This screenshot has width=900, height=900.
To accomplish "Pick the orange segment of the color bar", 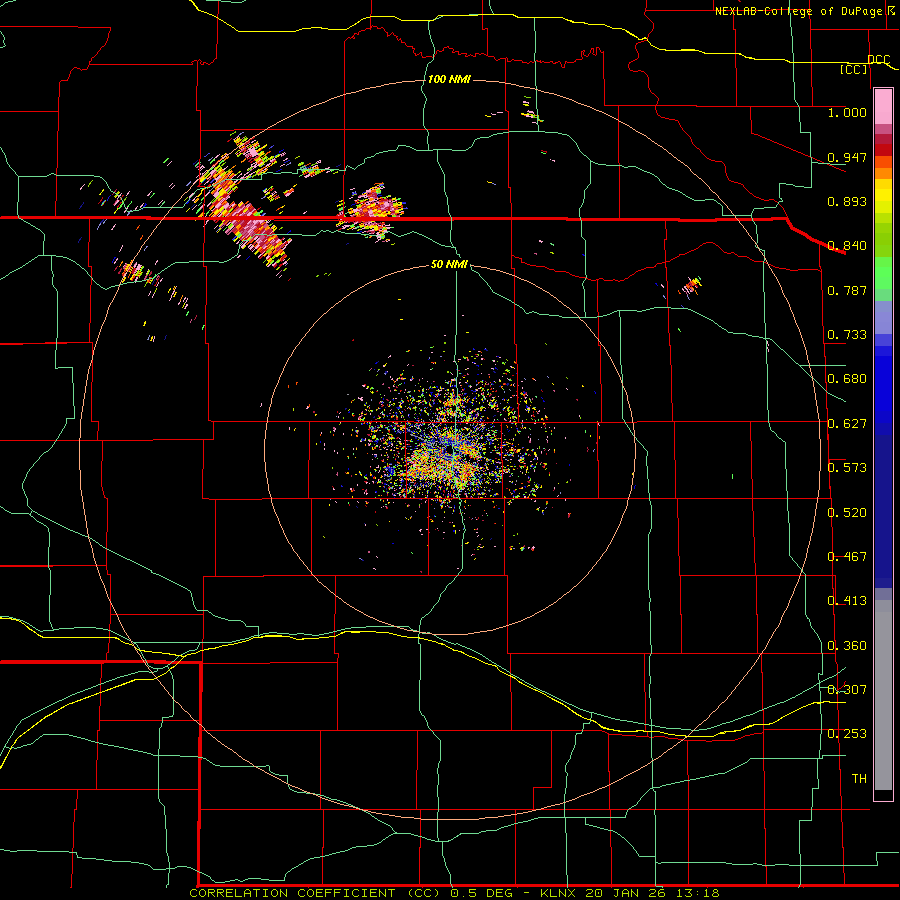I will (x=883, y=173).
